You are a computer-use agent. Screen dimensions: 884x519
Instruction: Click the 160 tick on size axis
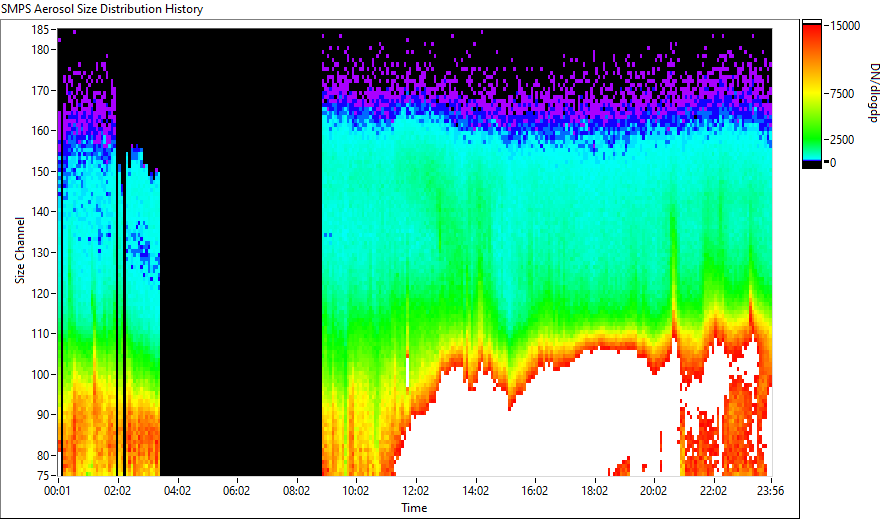tap(39, 130)
